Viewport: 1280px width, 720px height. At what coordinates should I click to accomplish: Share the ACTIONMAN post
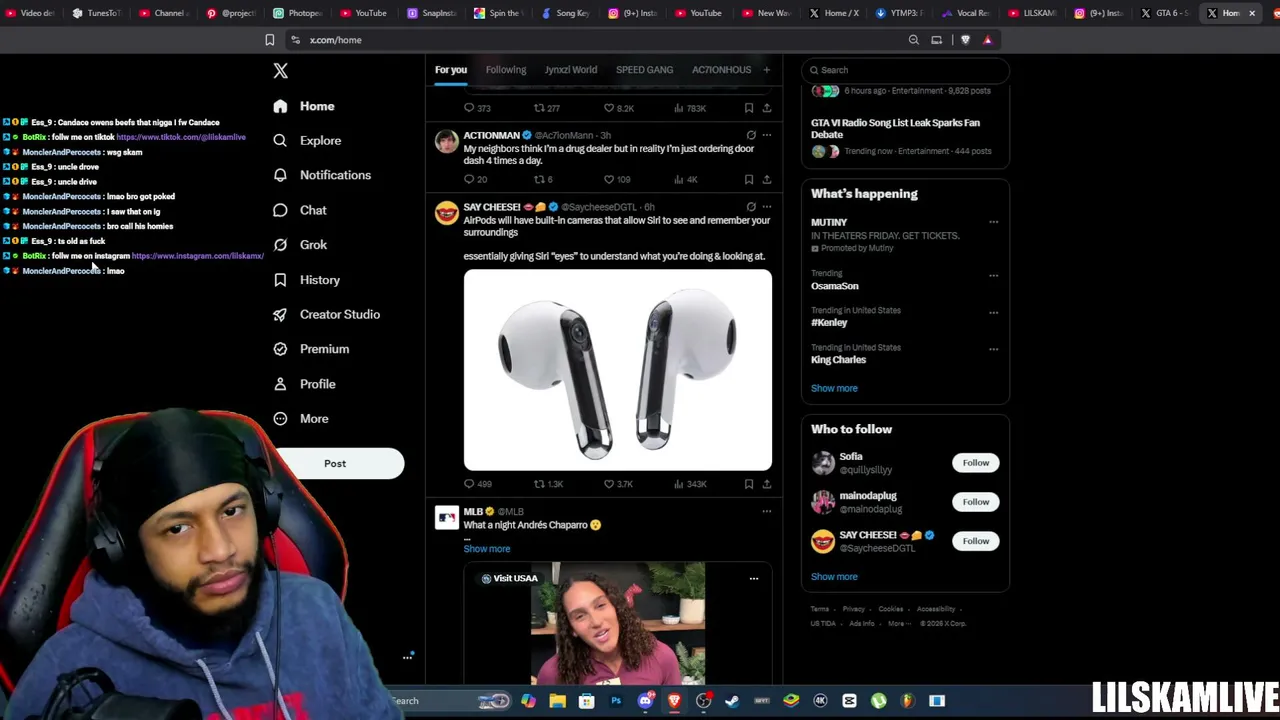click(767, 179)
